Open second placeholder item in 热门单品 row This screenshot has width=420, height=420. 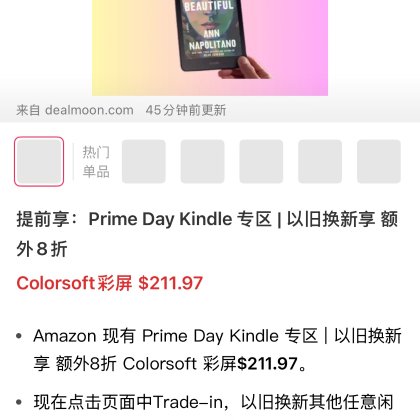pos(202,161)
